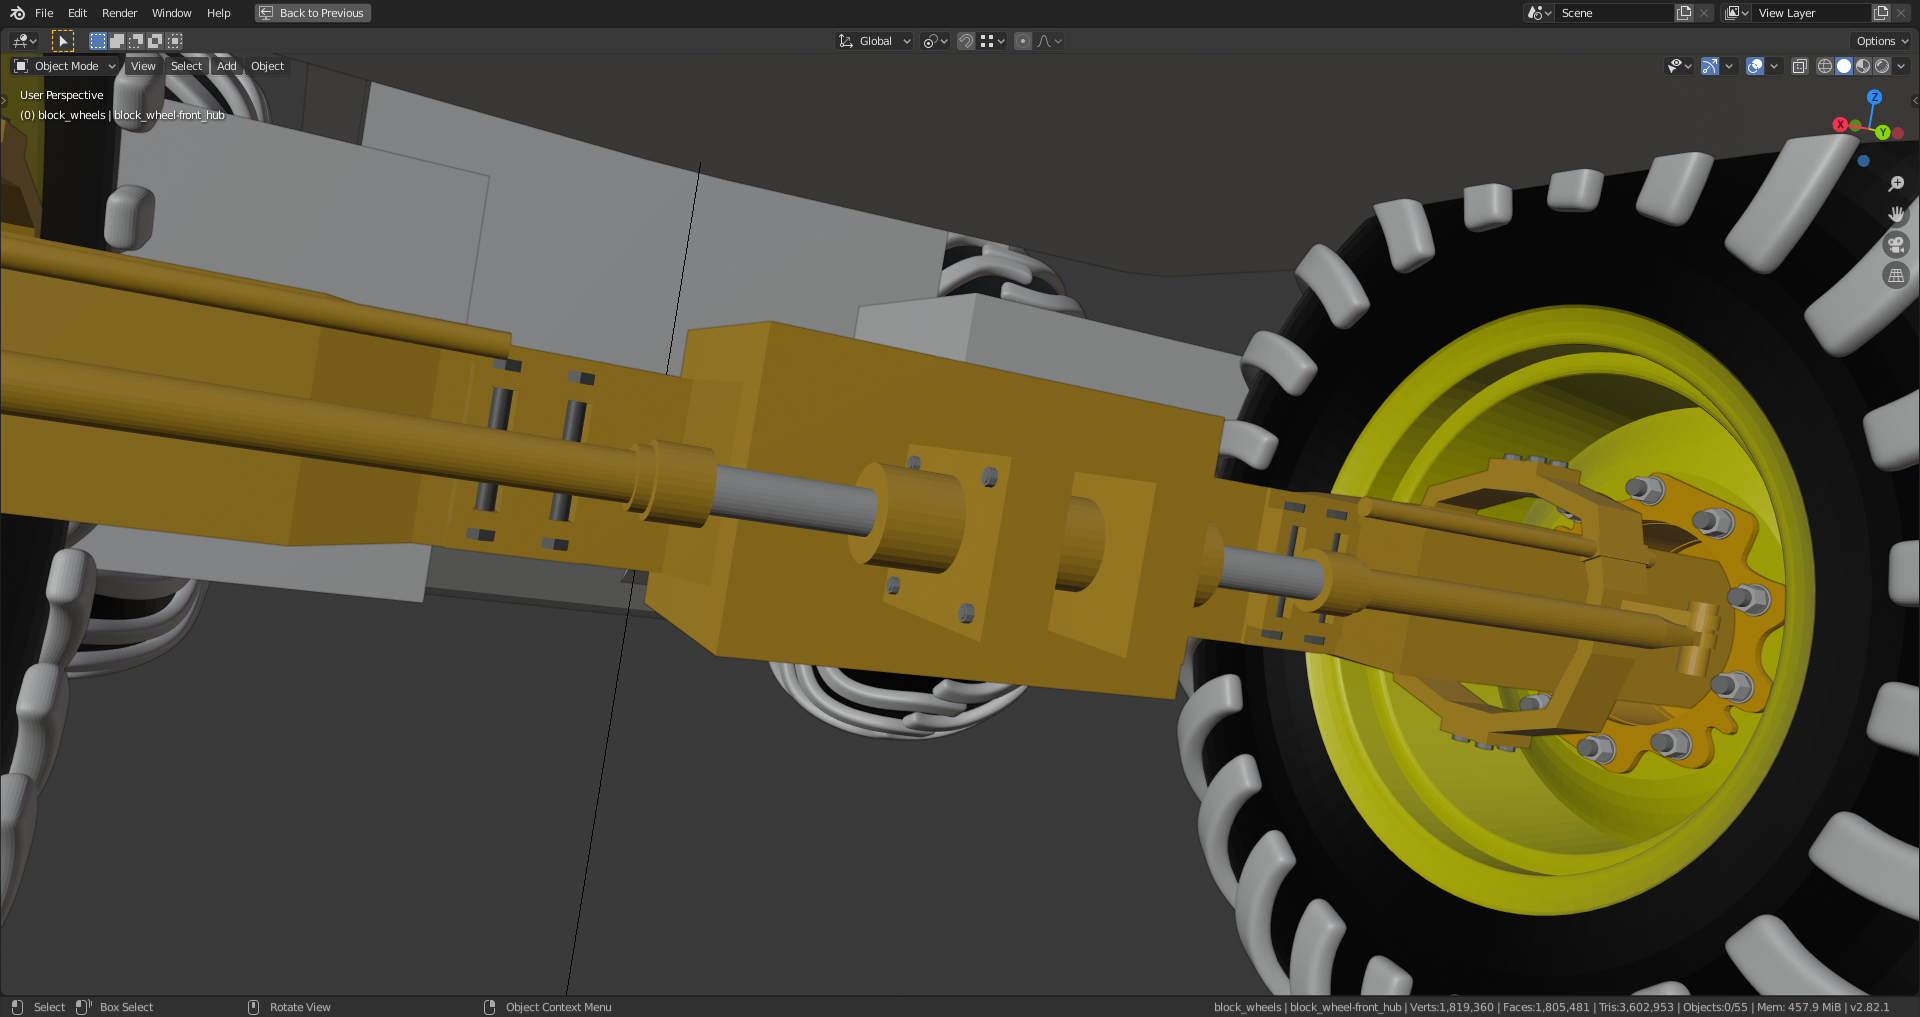Expand the sidebar with the arrow
1920x1017 pixels.
1915,100
